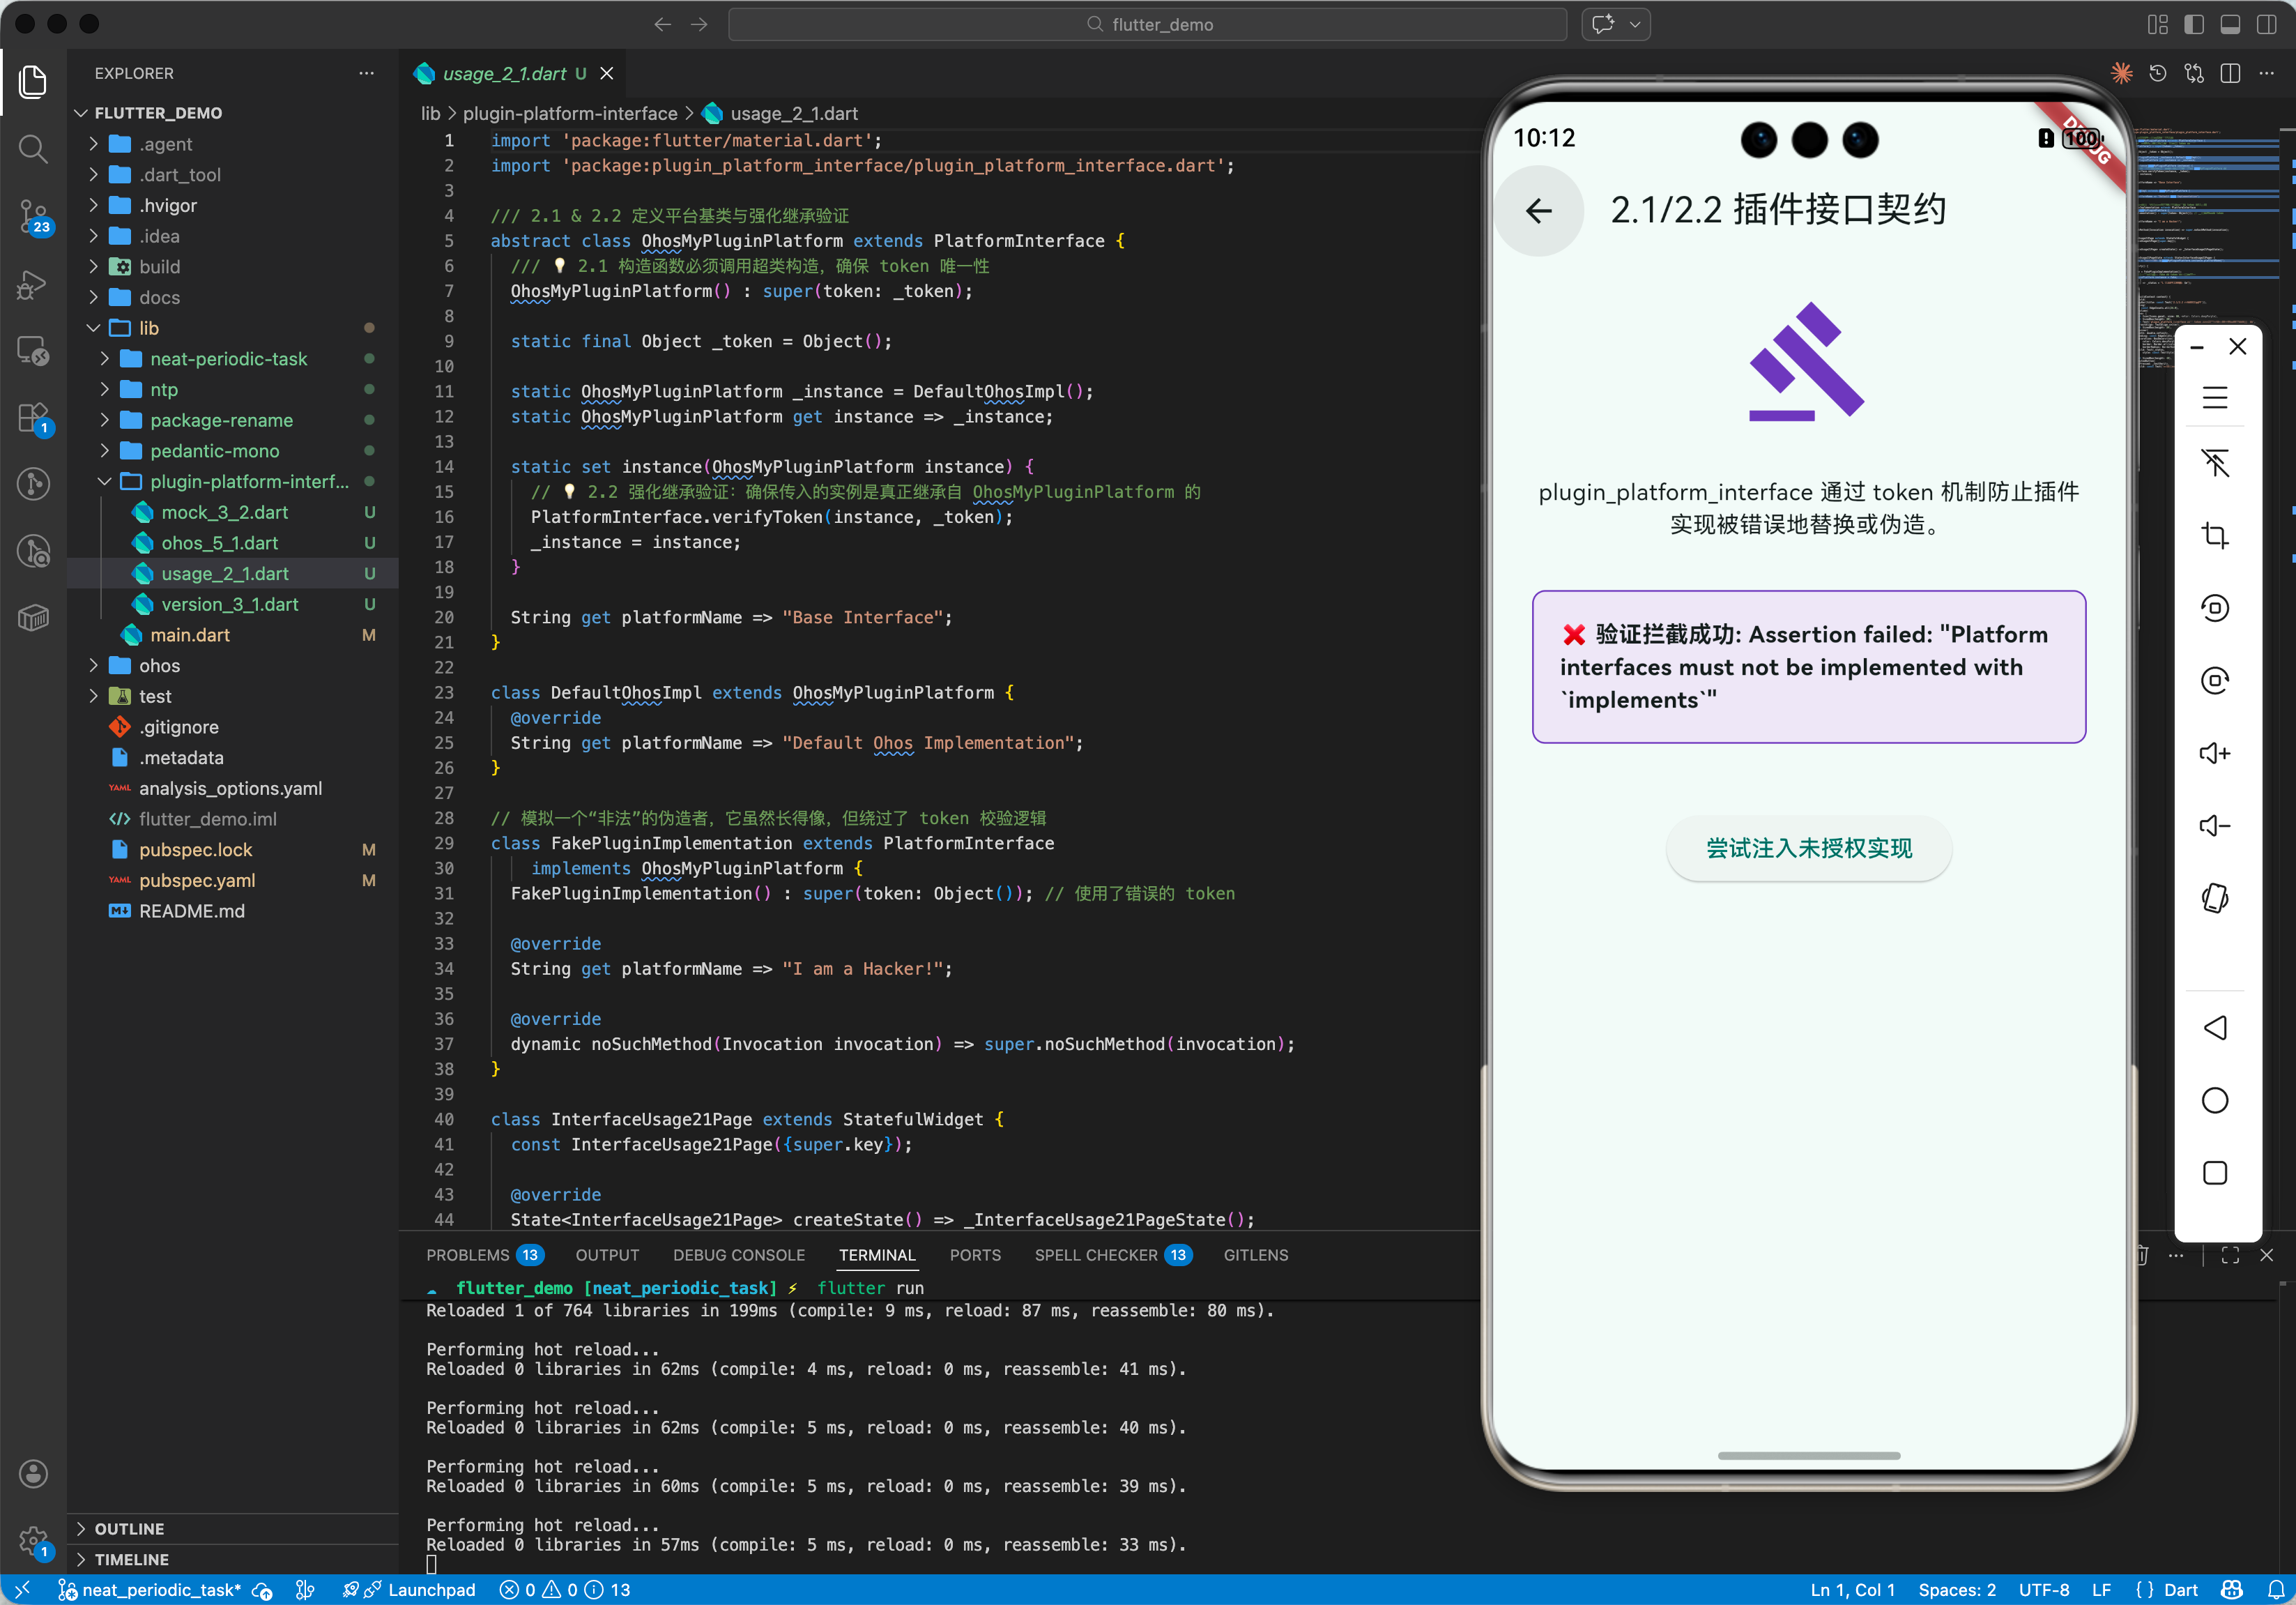Tap 尝试注入未授权实现 button in app
This screenshot has width=2296, height=1605.
pyautogui.click(x=1808, y=848)
